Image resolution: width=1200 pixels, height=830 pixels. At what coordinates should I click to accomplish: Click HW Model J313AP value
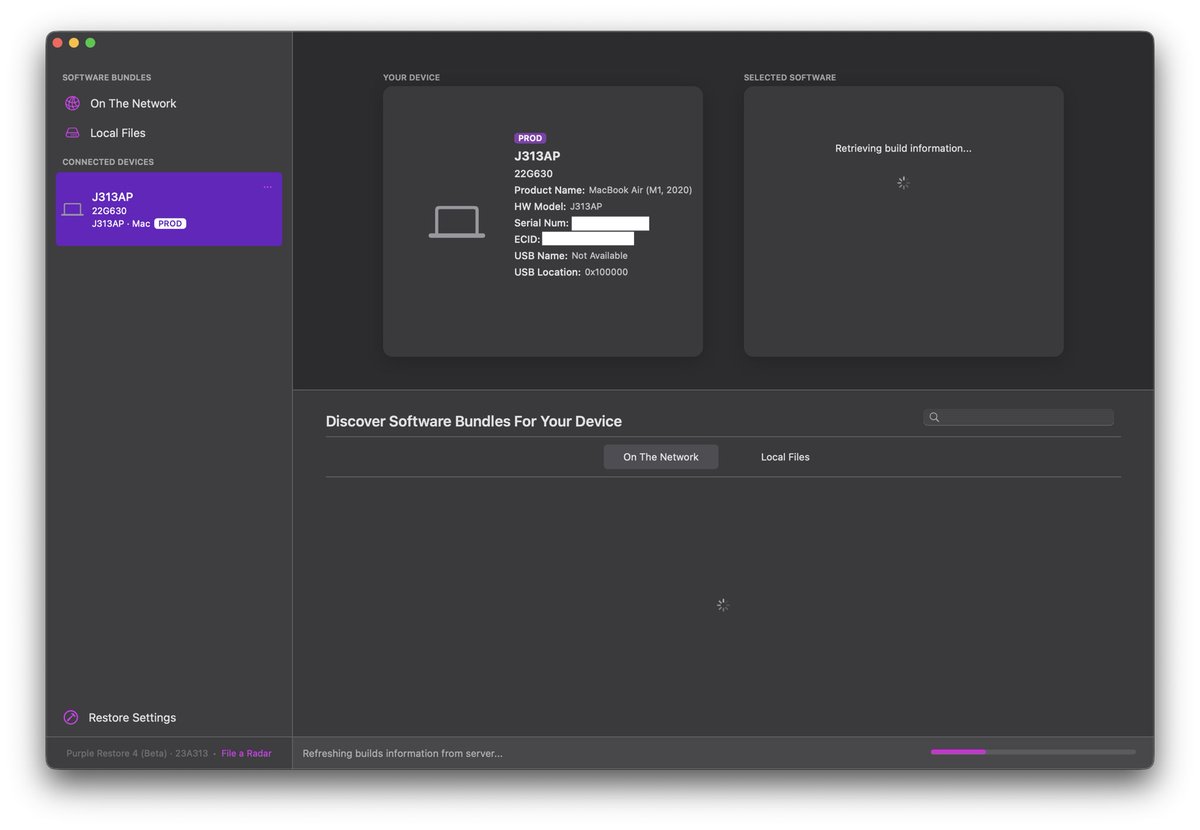pos(586,206)
